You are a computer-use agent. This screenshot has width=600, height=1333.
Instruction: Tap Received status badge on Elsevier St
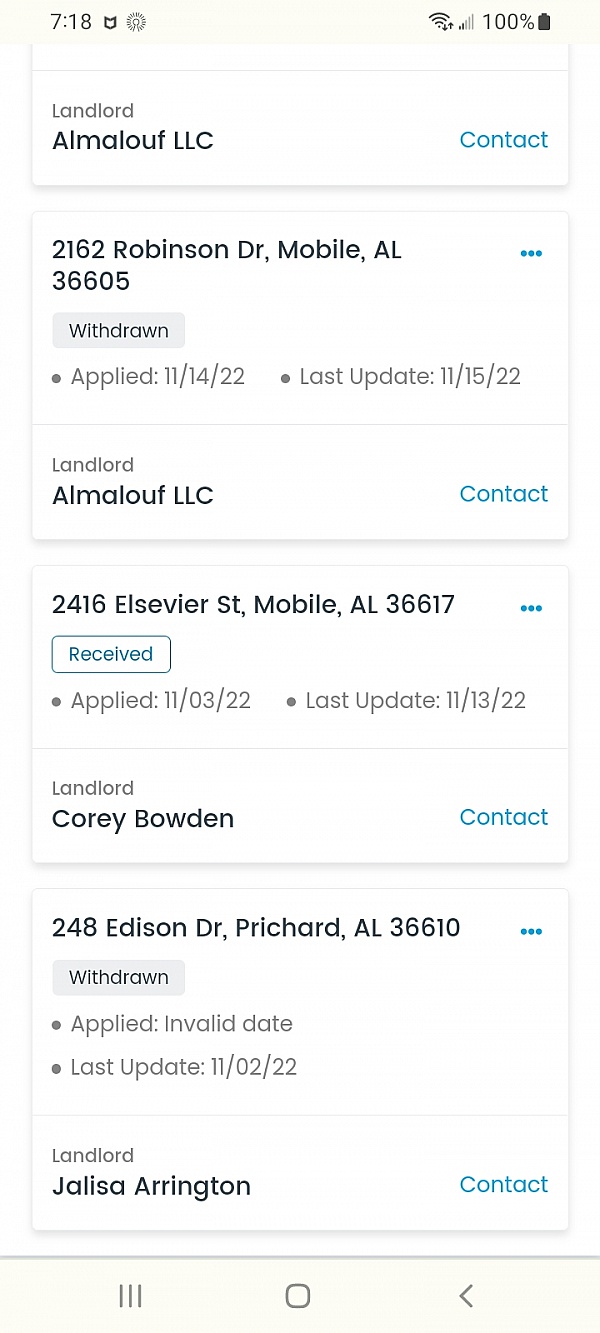(x=111, y=655)
